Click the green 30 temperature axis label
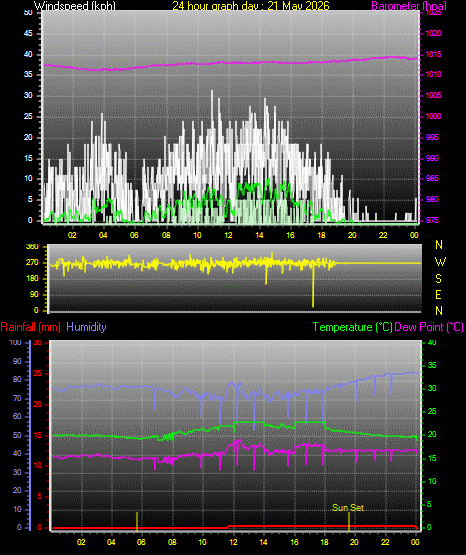The height and width of the screenshot is (555, 466). (432, 388)
